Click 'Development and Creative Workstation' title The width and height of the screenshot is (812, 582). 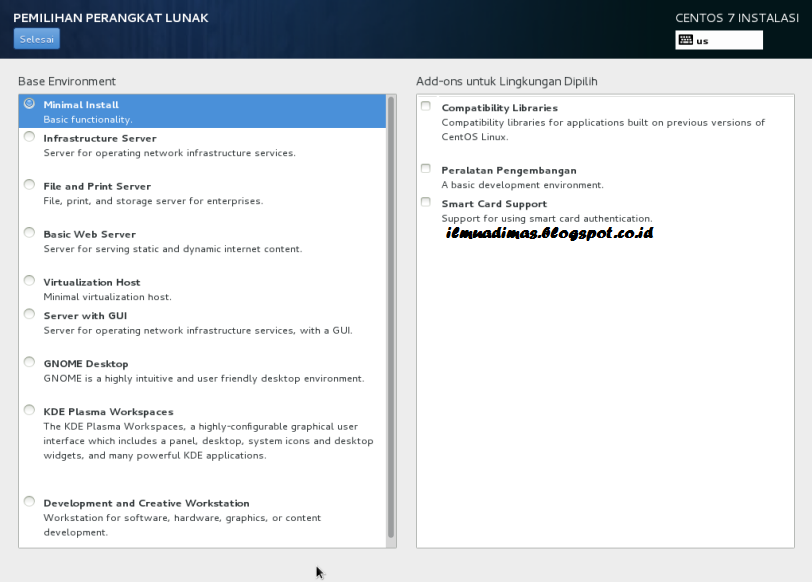(147, 503)
